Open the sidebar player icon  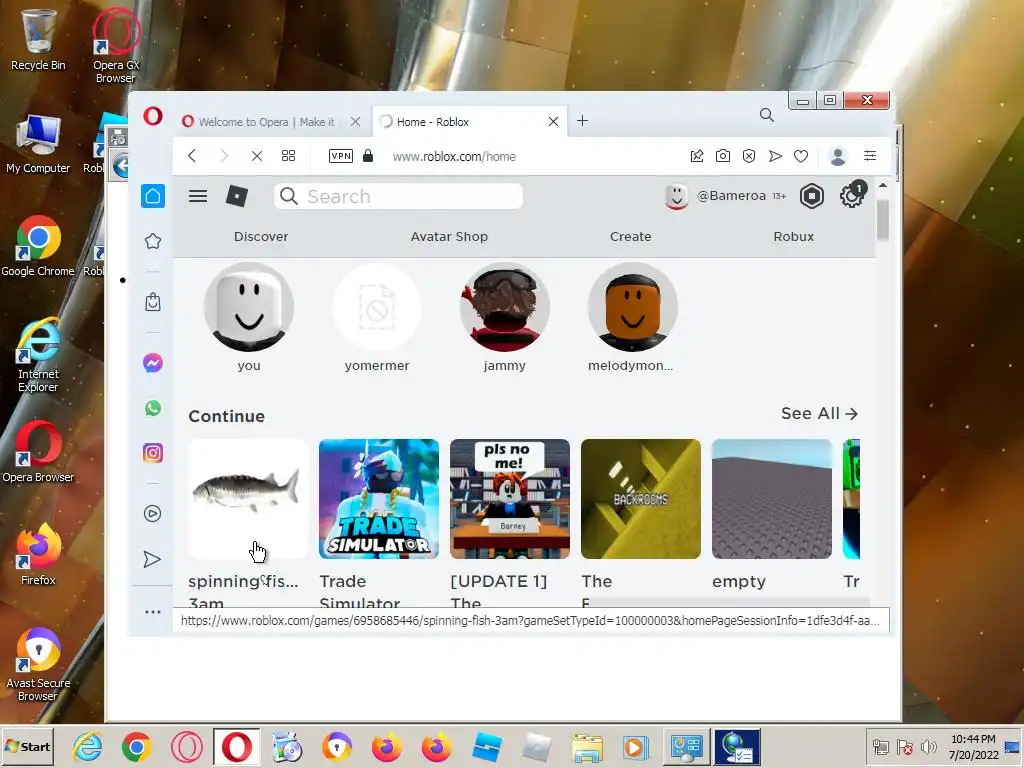pos(152,514)
